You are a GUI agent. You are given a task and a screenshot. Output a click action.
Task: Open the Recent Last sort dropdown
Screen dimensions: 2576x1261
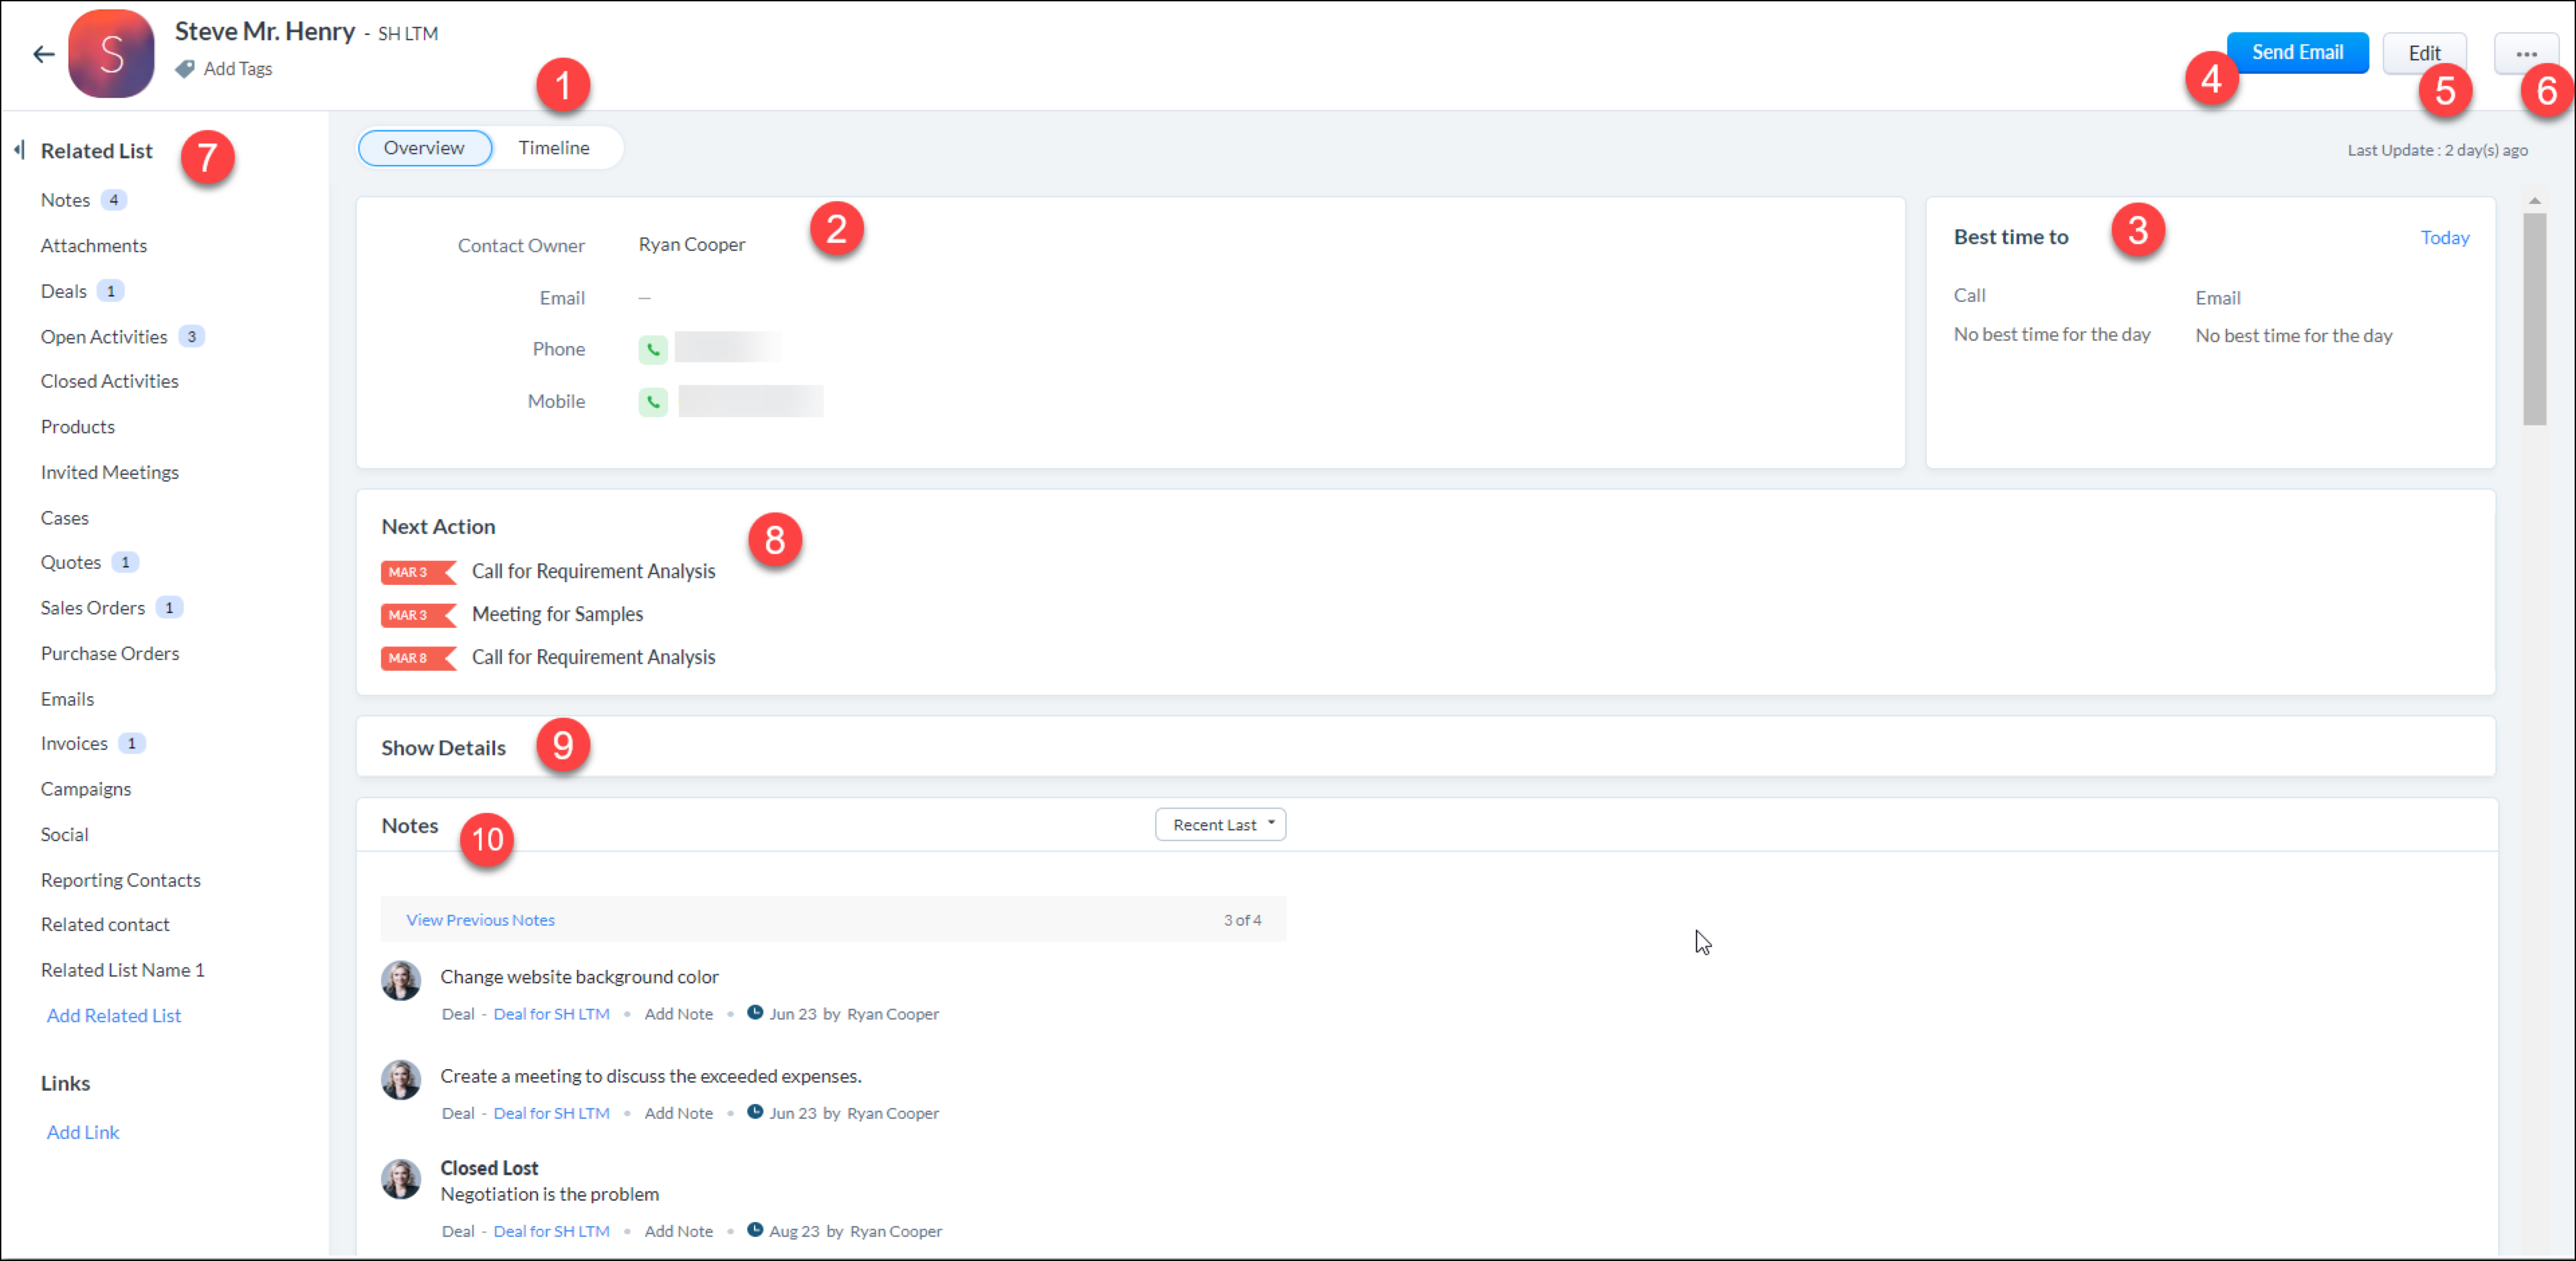(x=1220, y=825)
